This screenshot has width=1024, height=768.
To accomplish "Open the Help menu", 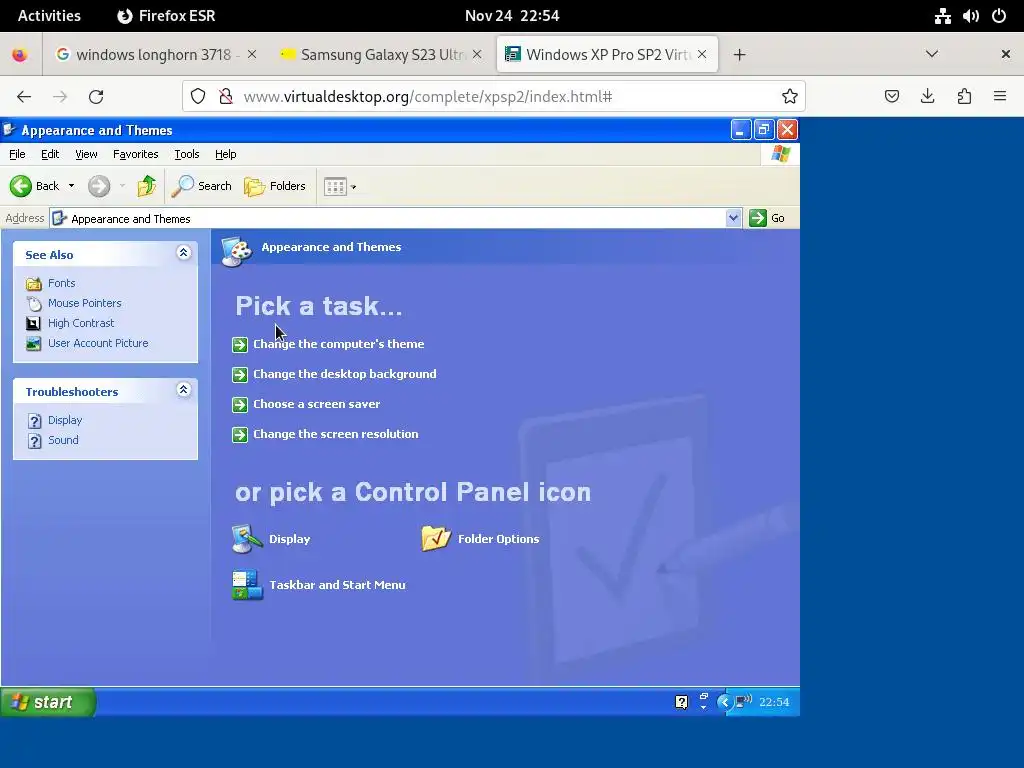I will click(x=225, y=154).
